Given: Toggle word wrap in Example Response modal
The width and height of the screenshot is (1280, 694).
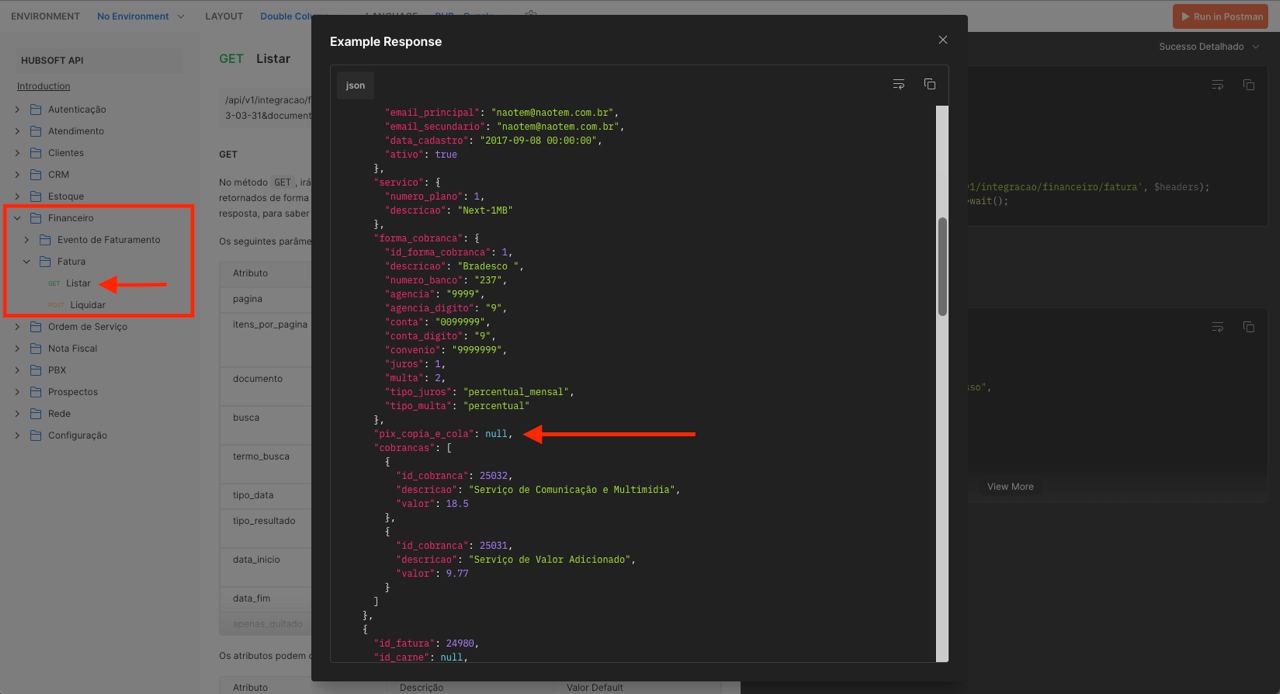Looking at the screenshot, I should (x=898, y=84).
